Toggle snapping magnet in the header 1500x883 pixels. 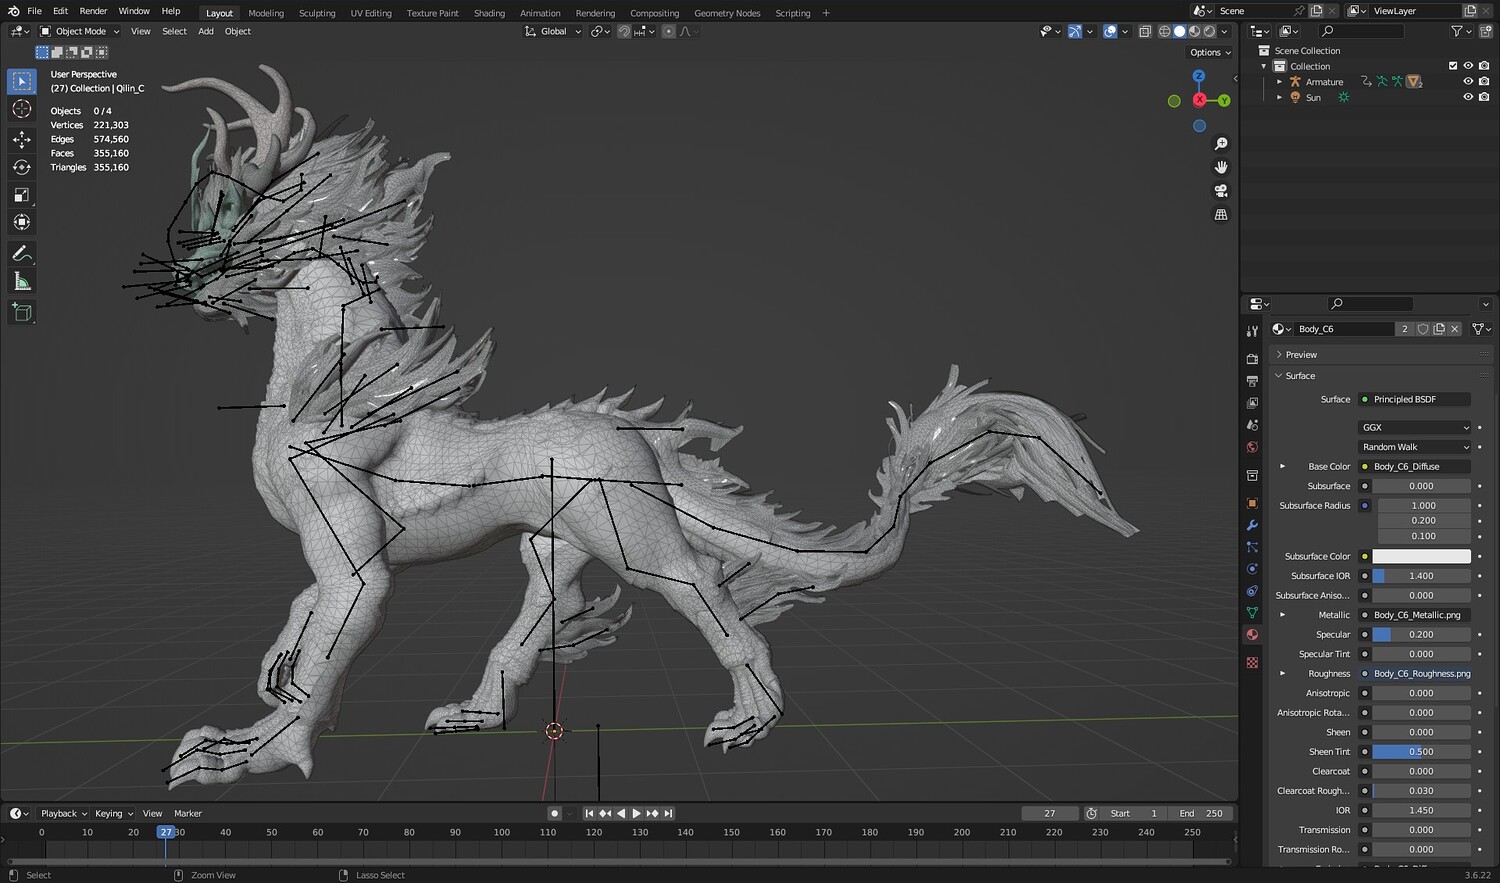point(624,31)
